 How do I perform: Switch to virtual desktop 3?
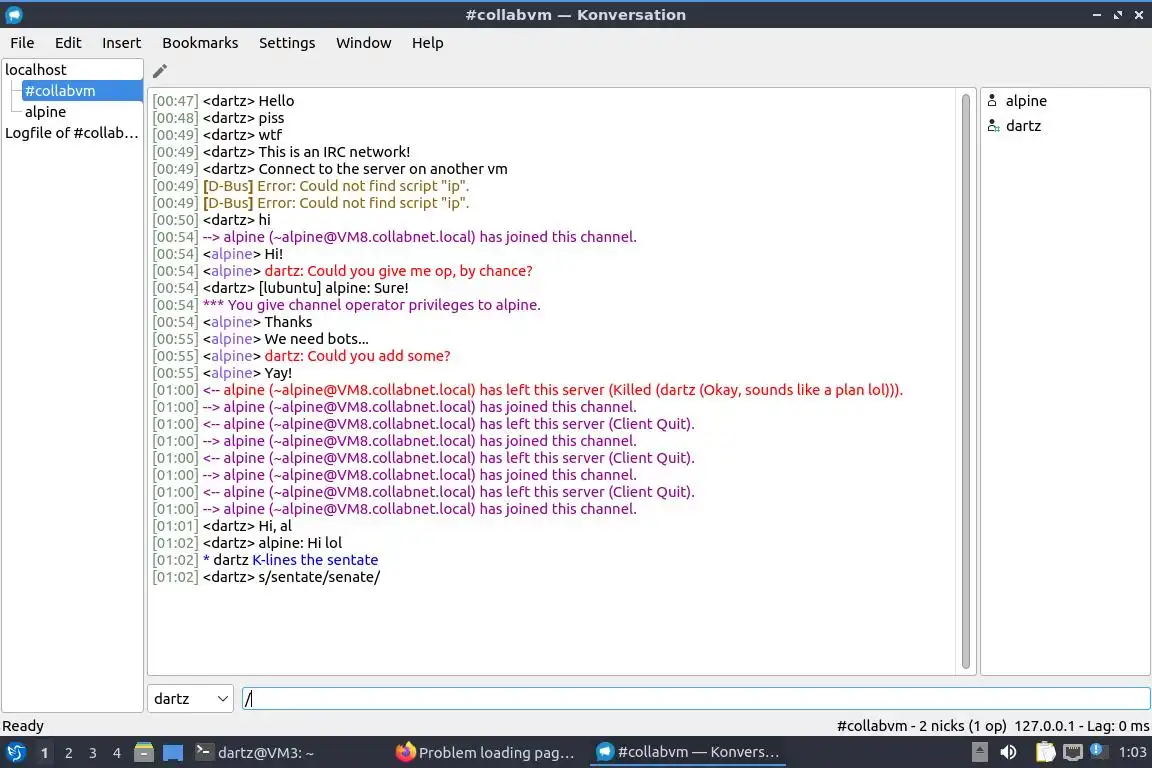tap(93, 753)
